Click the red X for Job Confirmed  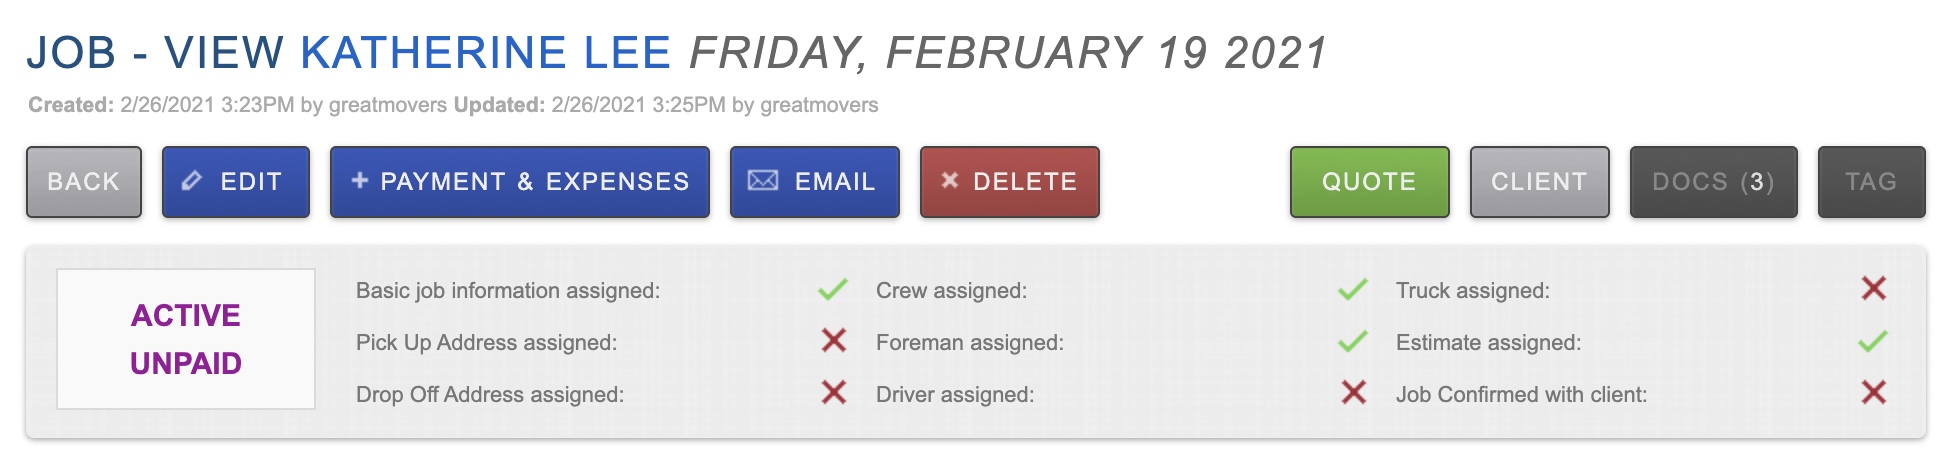tap(1873, 393)
